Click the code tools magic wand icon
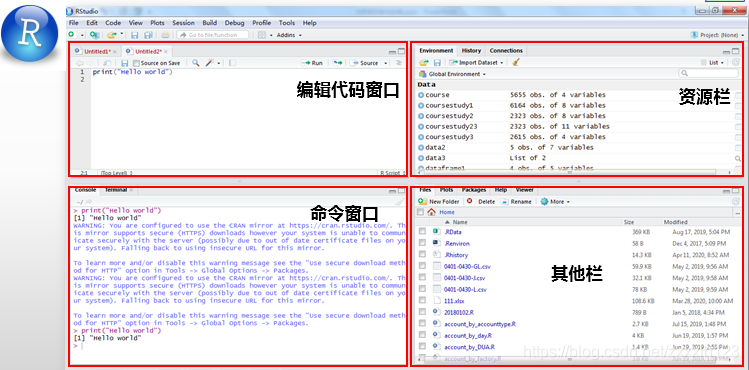The height and width of the screenshot is (370, 749). [x=210, y=63]
